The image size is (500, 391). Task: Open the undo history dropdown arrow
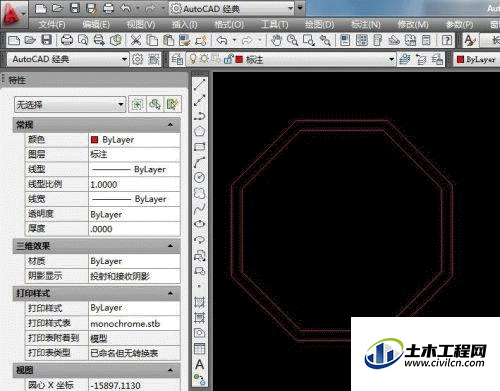coord(234,40)
